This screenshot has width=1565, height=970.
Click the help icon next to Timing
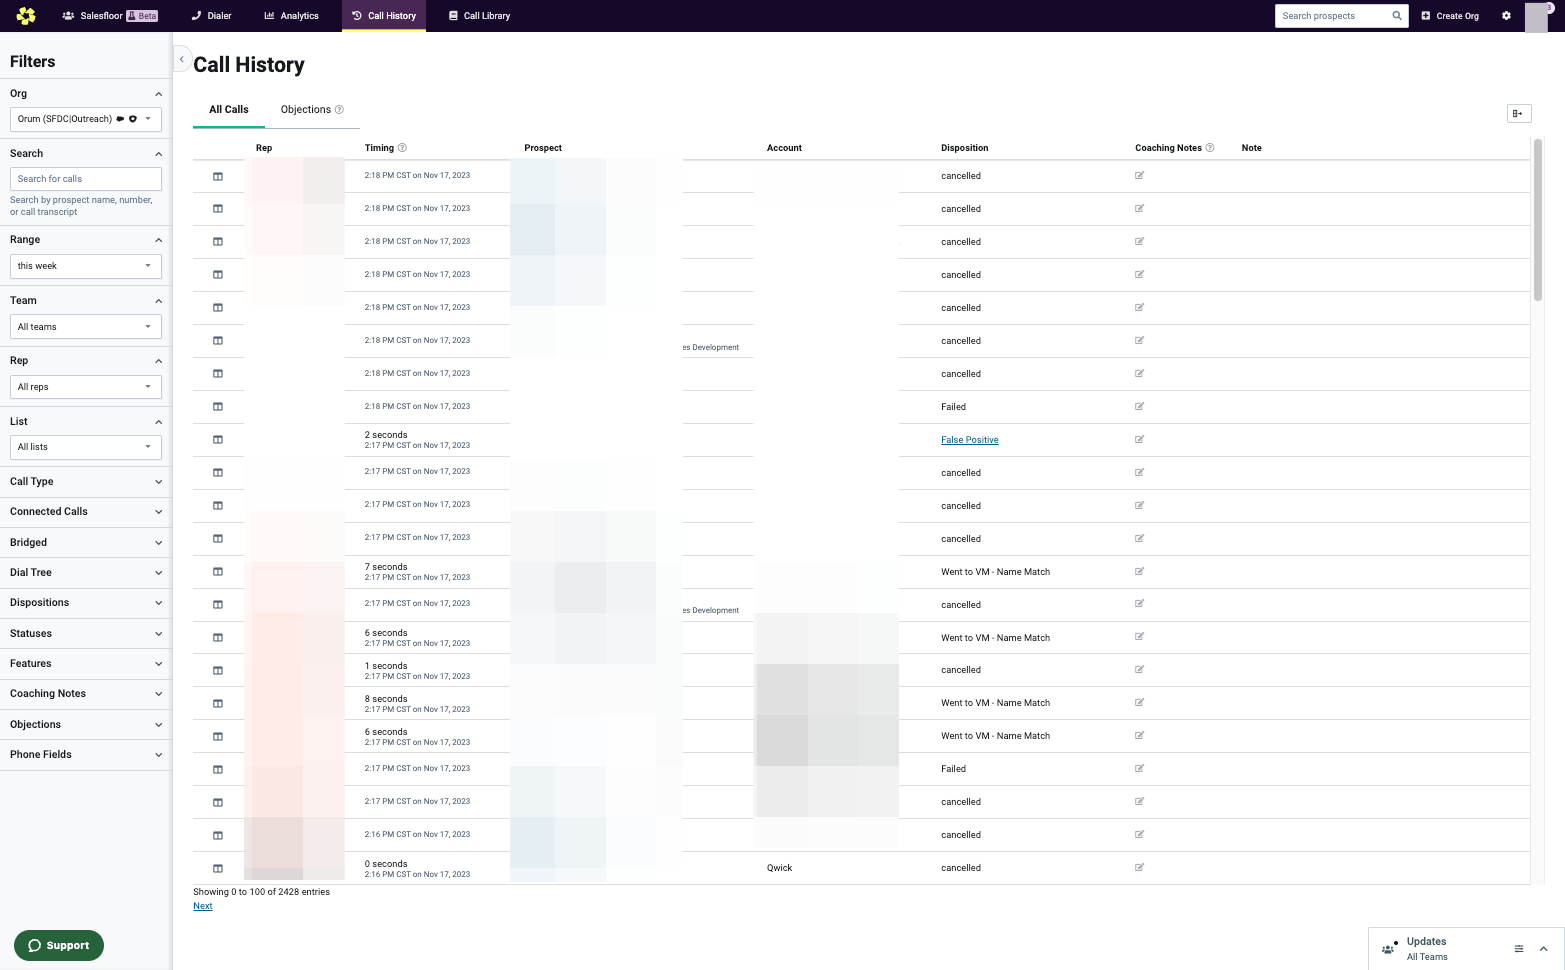tap(402, 148)
